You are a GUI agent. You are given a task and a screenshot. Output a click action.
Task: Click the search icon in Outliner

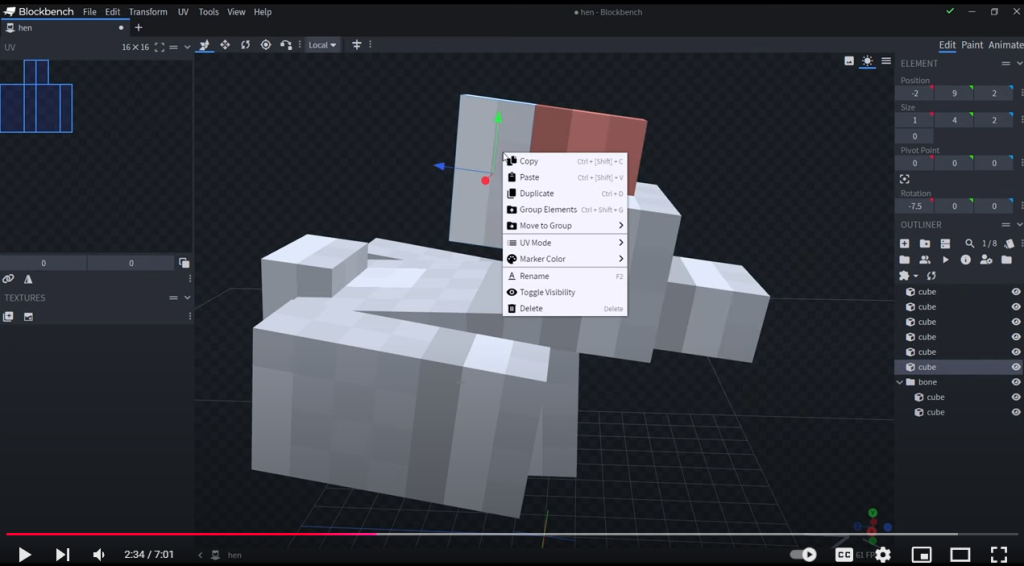click(969, 243)
